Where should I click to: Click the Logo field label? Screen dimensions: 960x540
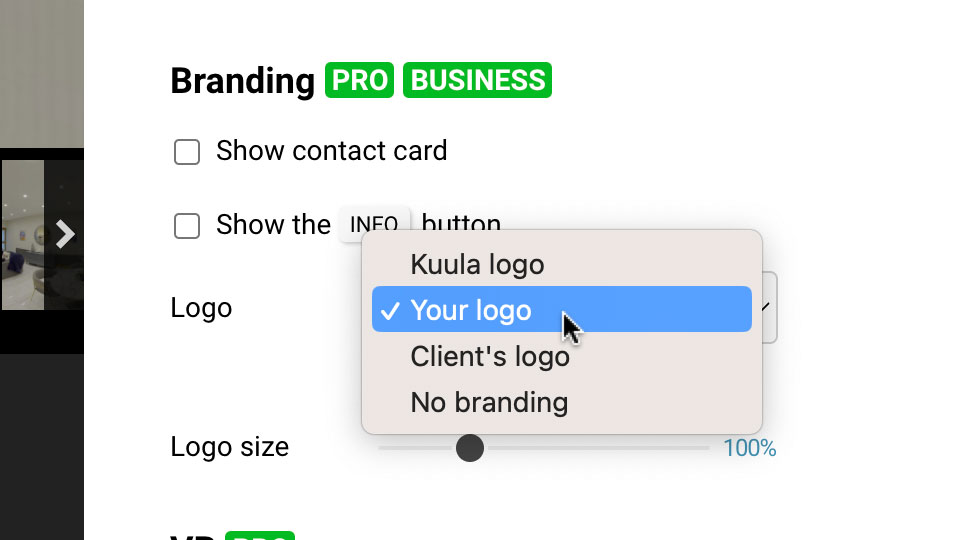pos(201,307)
